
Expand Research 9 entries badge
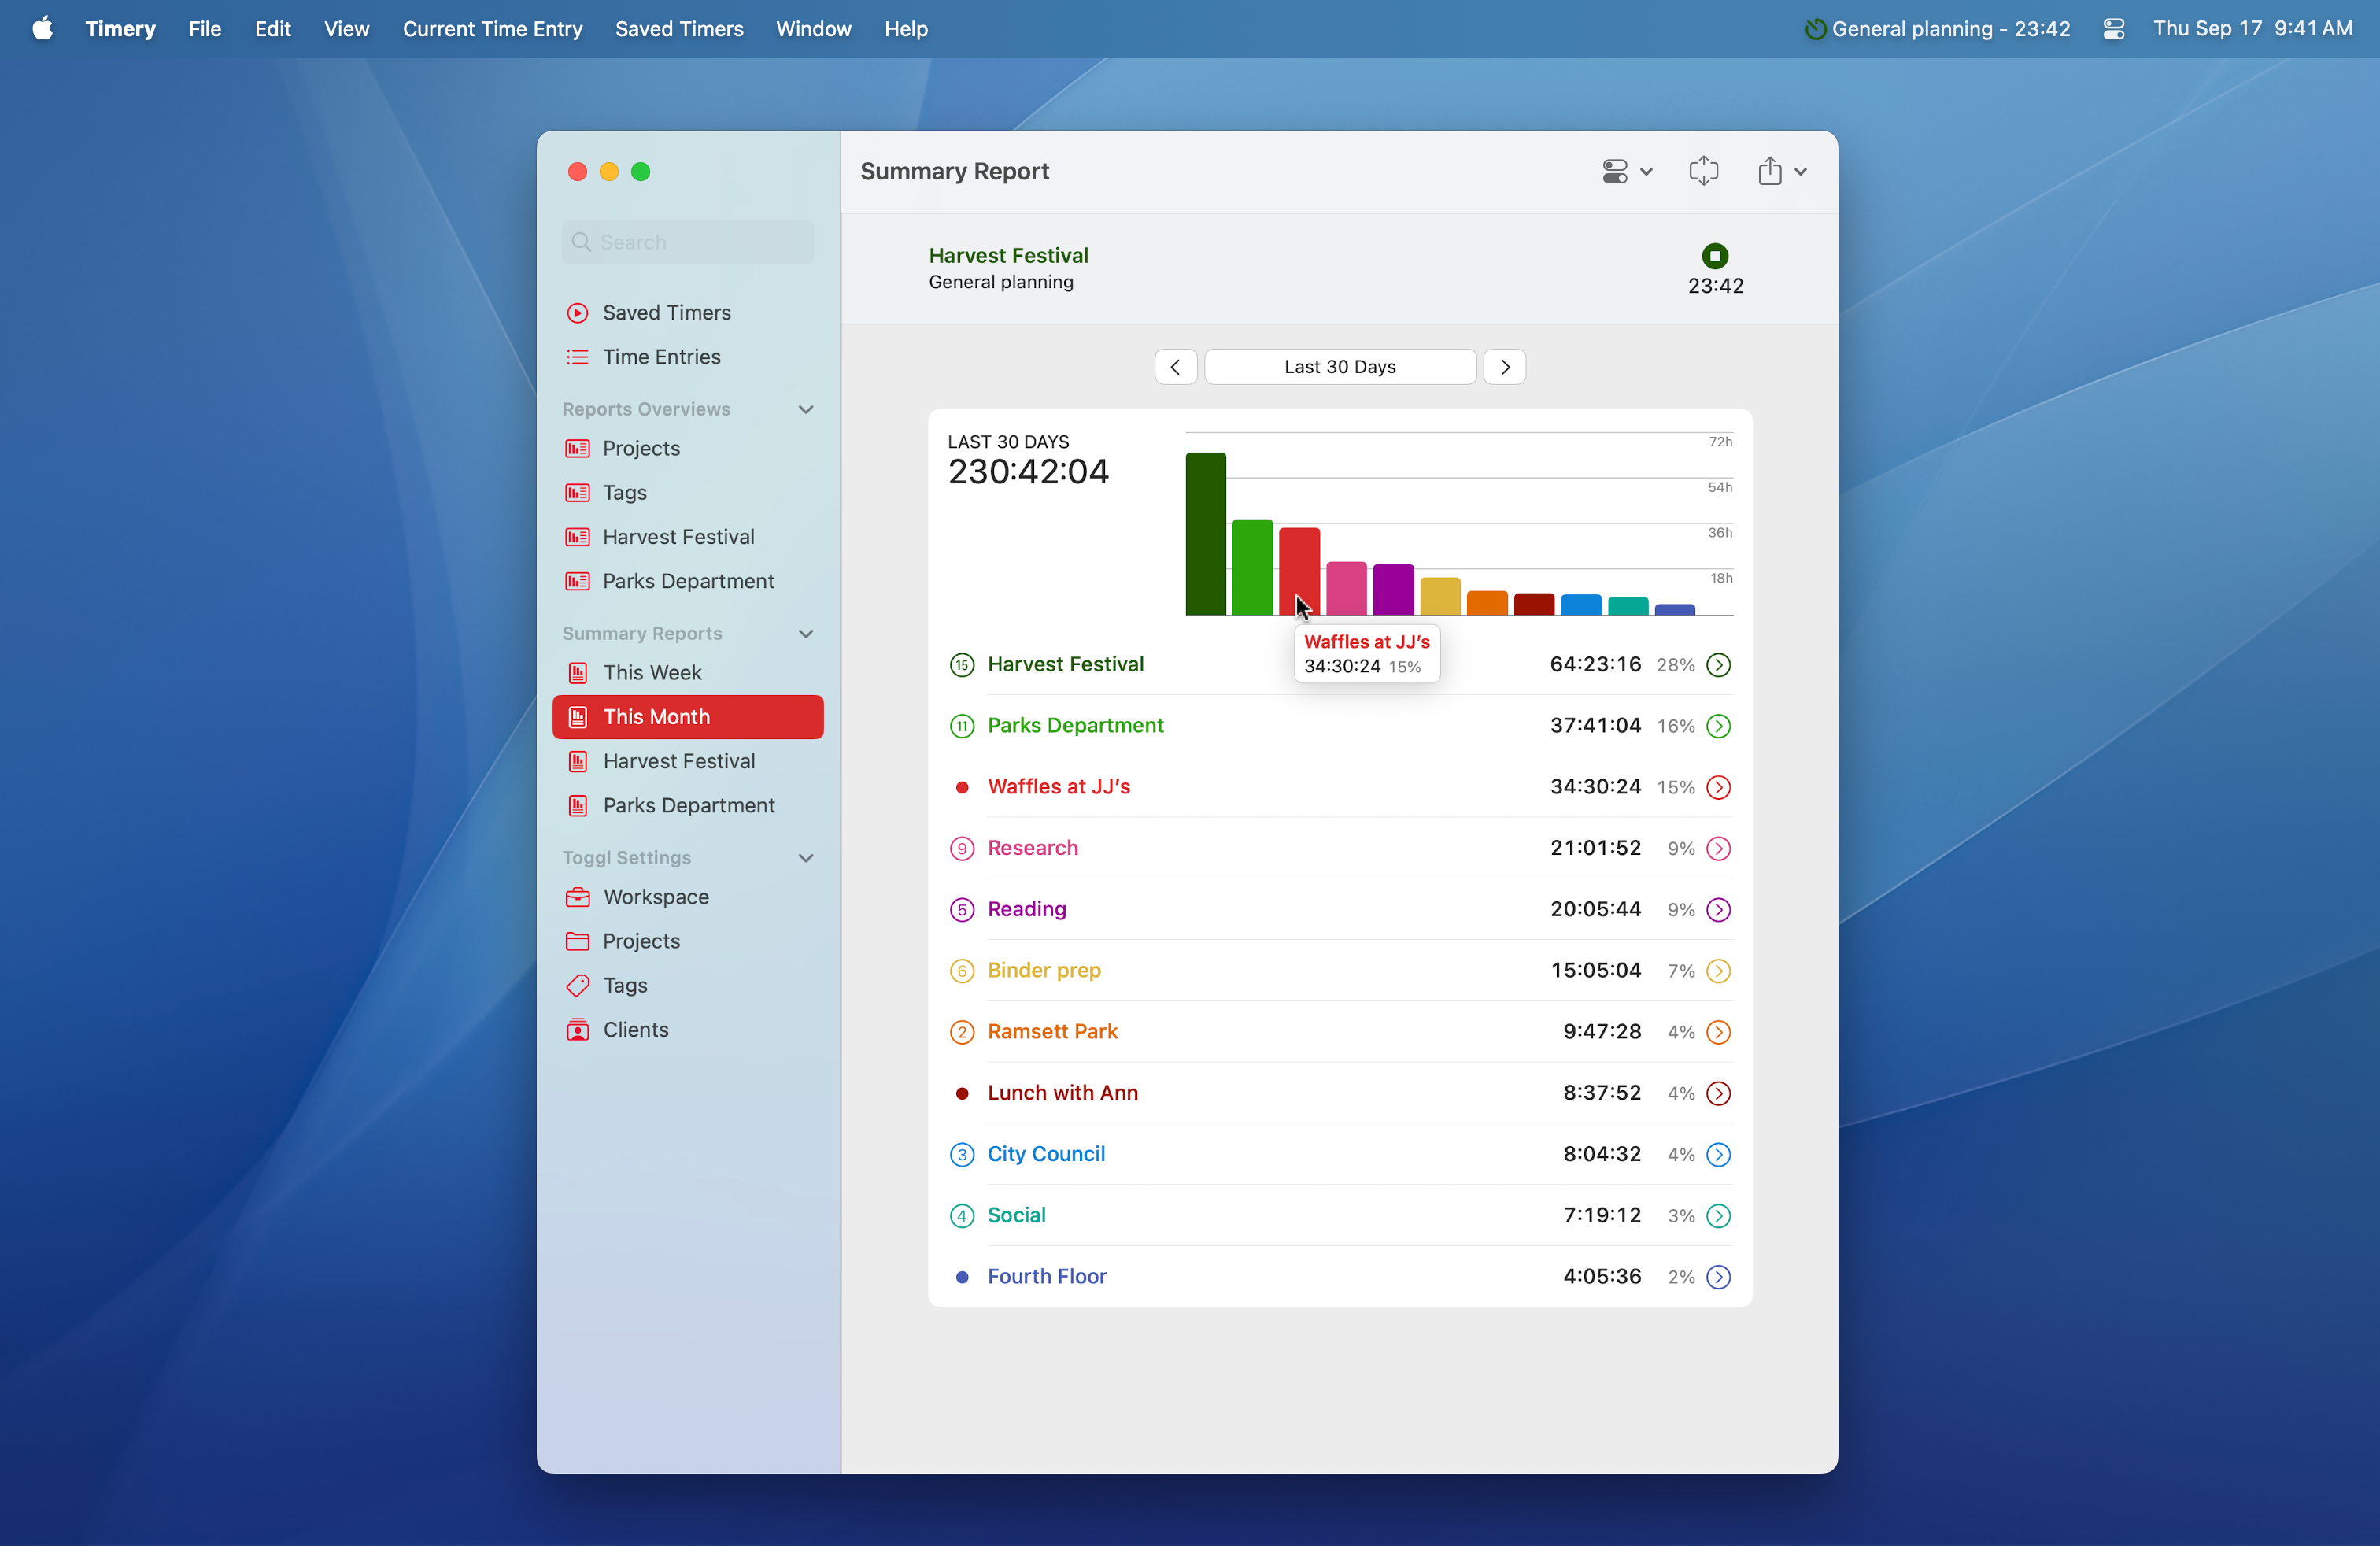pos(961,848)
